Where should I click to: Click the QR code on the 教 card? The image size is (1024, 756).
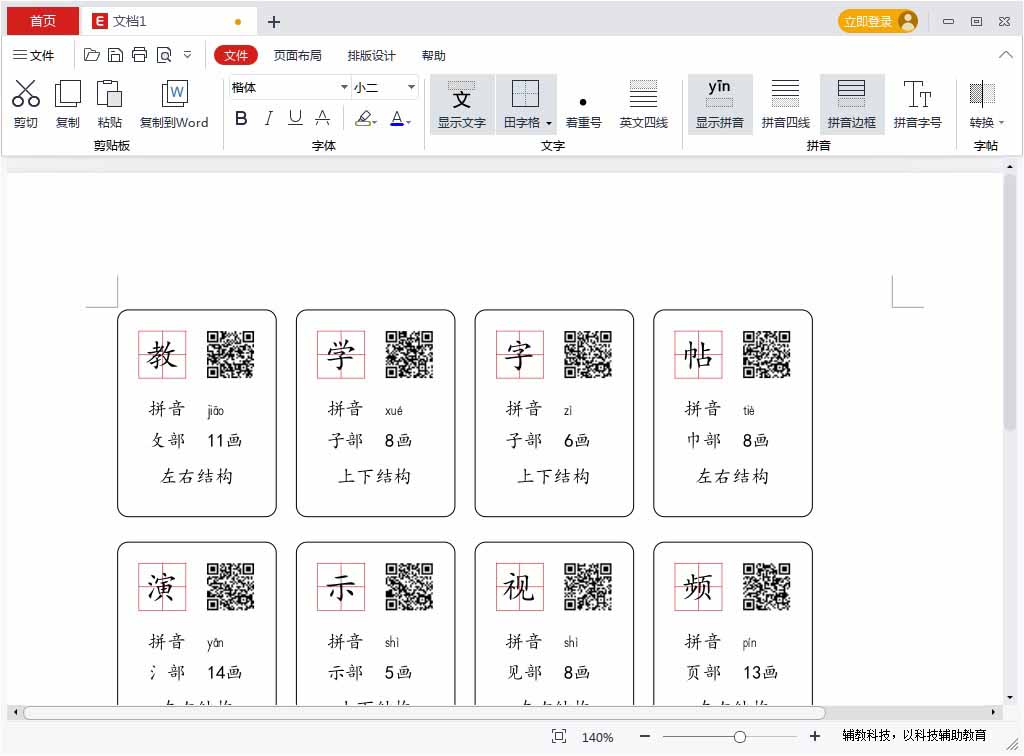231,354
